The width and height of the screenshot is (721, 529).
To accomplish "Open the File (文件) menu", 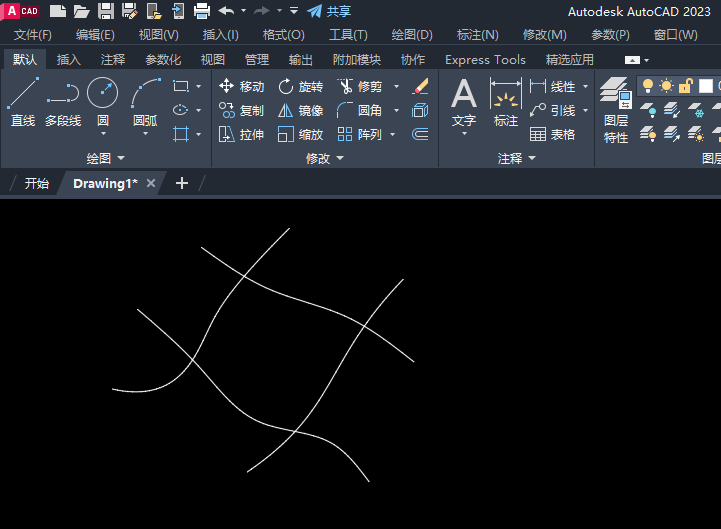I will [33, 35].
